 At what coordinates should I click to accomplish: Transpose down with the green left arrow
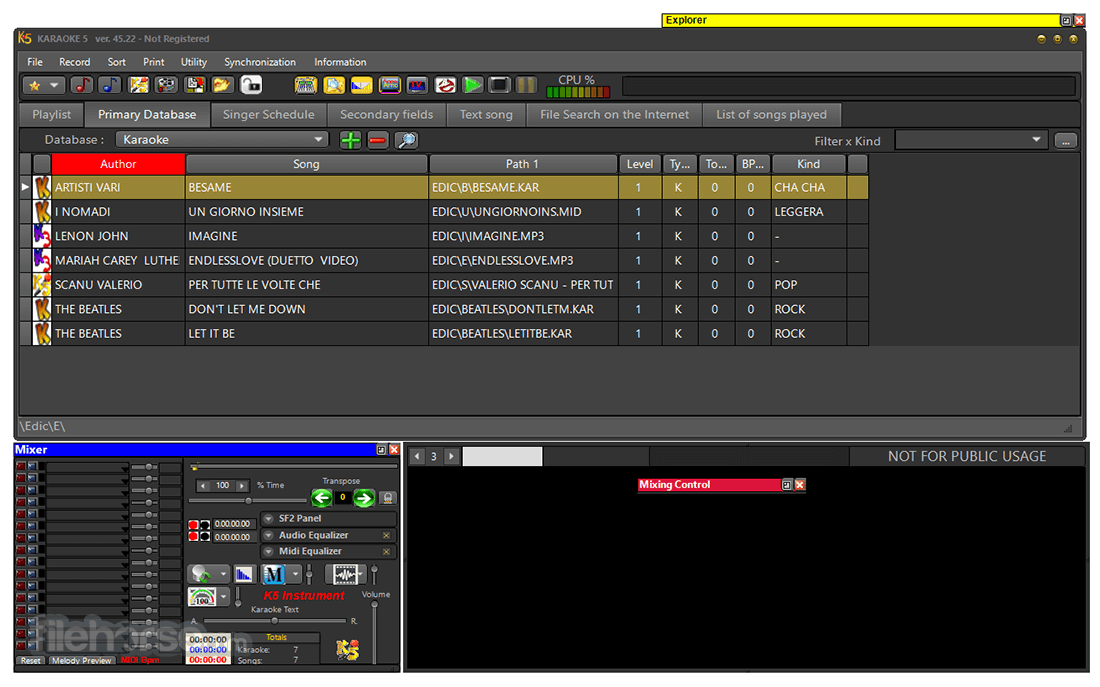coord(321,498)
